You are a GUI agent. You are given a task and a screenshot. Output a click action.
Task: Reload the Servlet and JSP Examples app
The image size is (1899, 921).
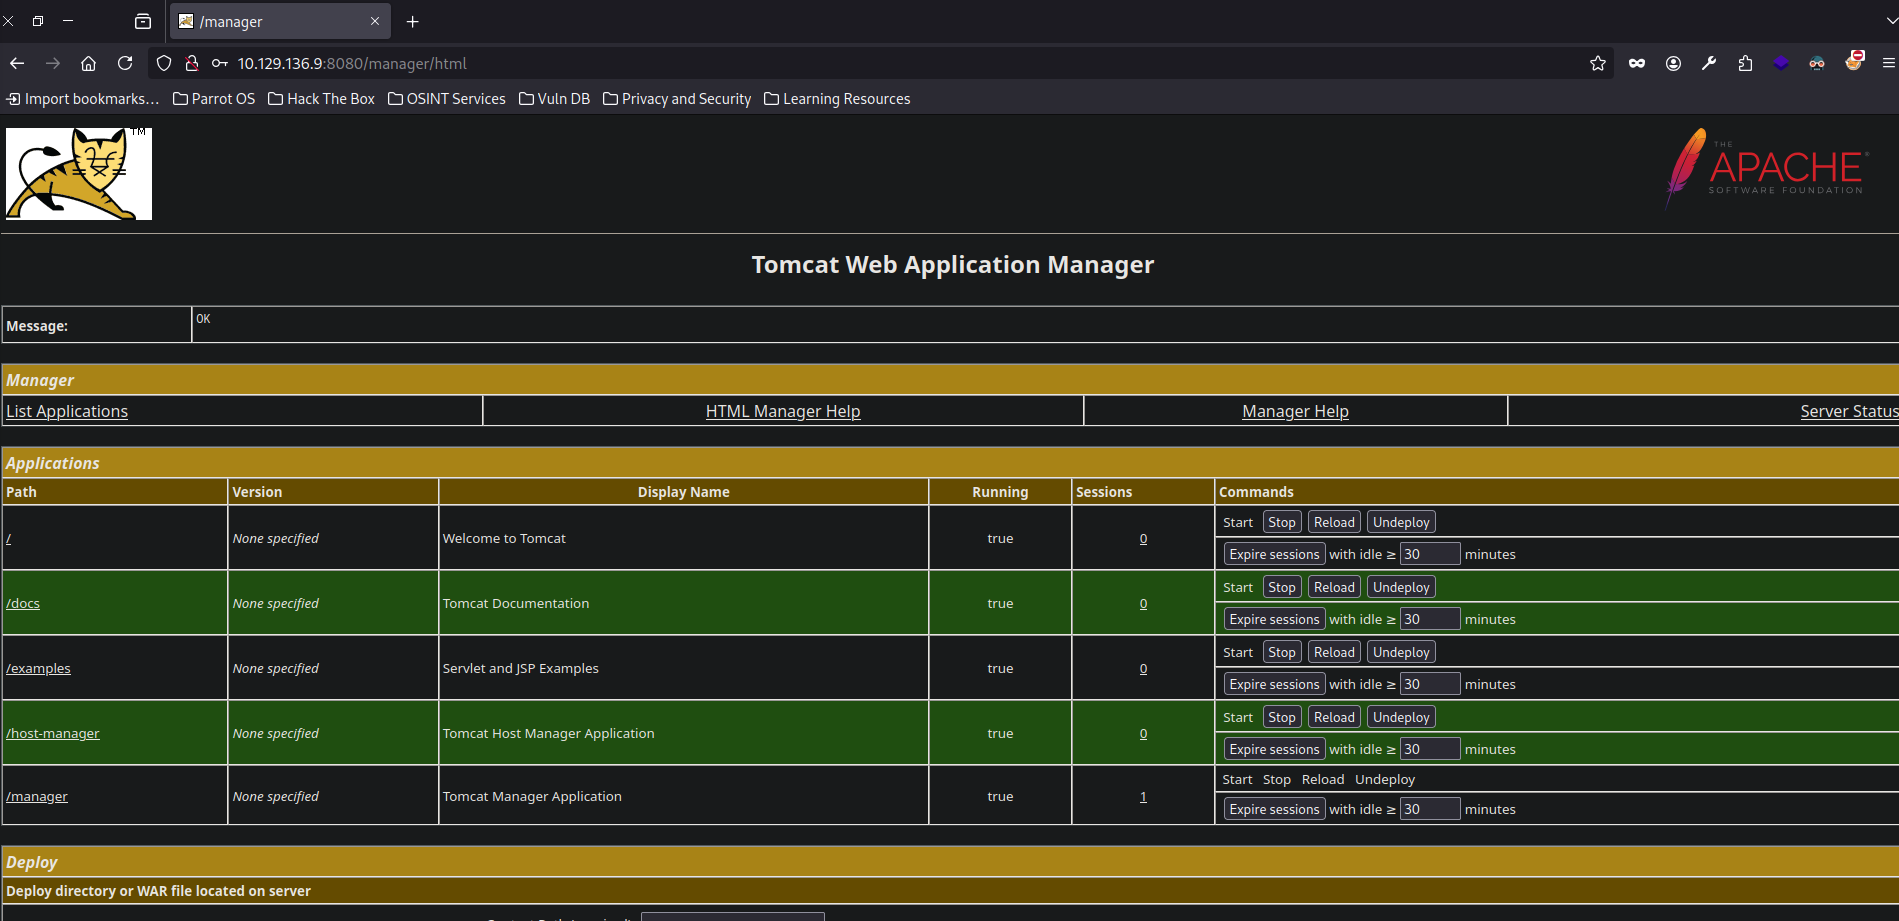point(1334,652)
